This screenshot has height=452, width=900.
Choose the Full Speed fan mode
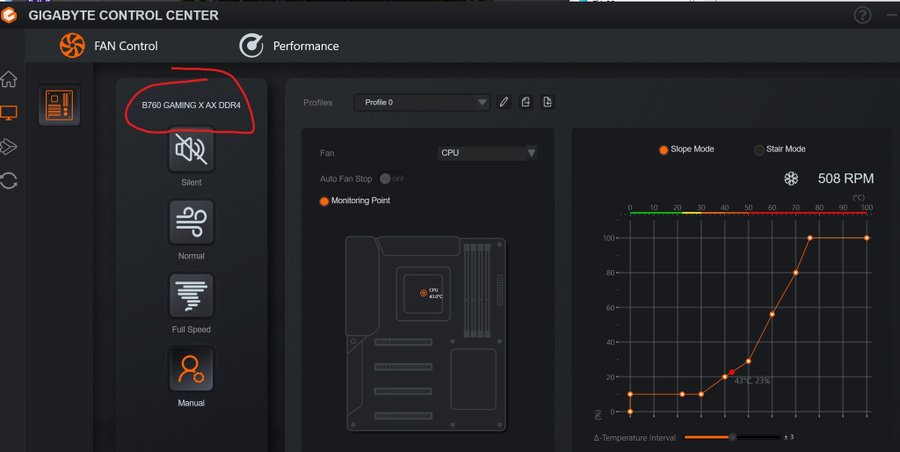[191, 296]
